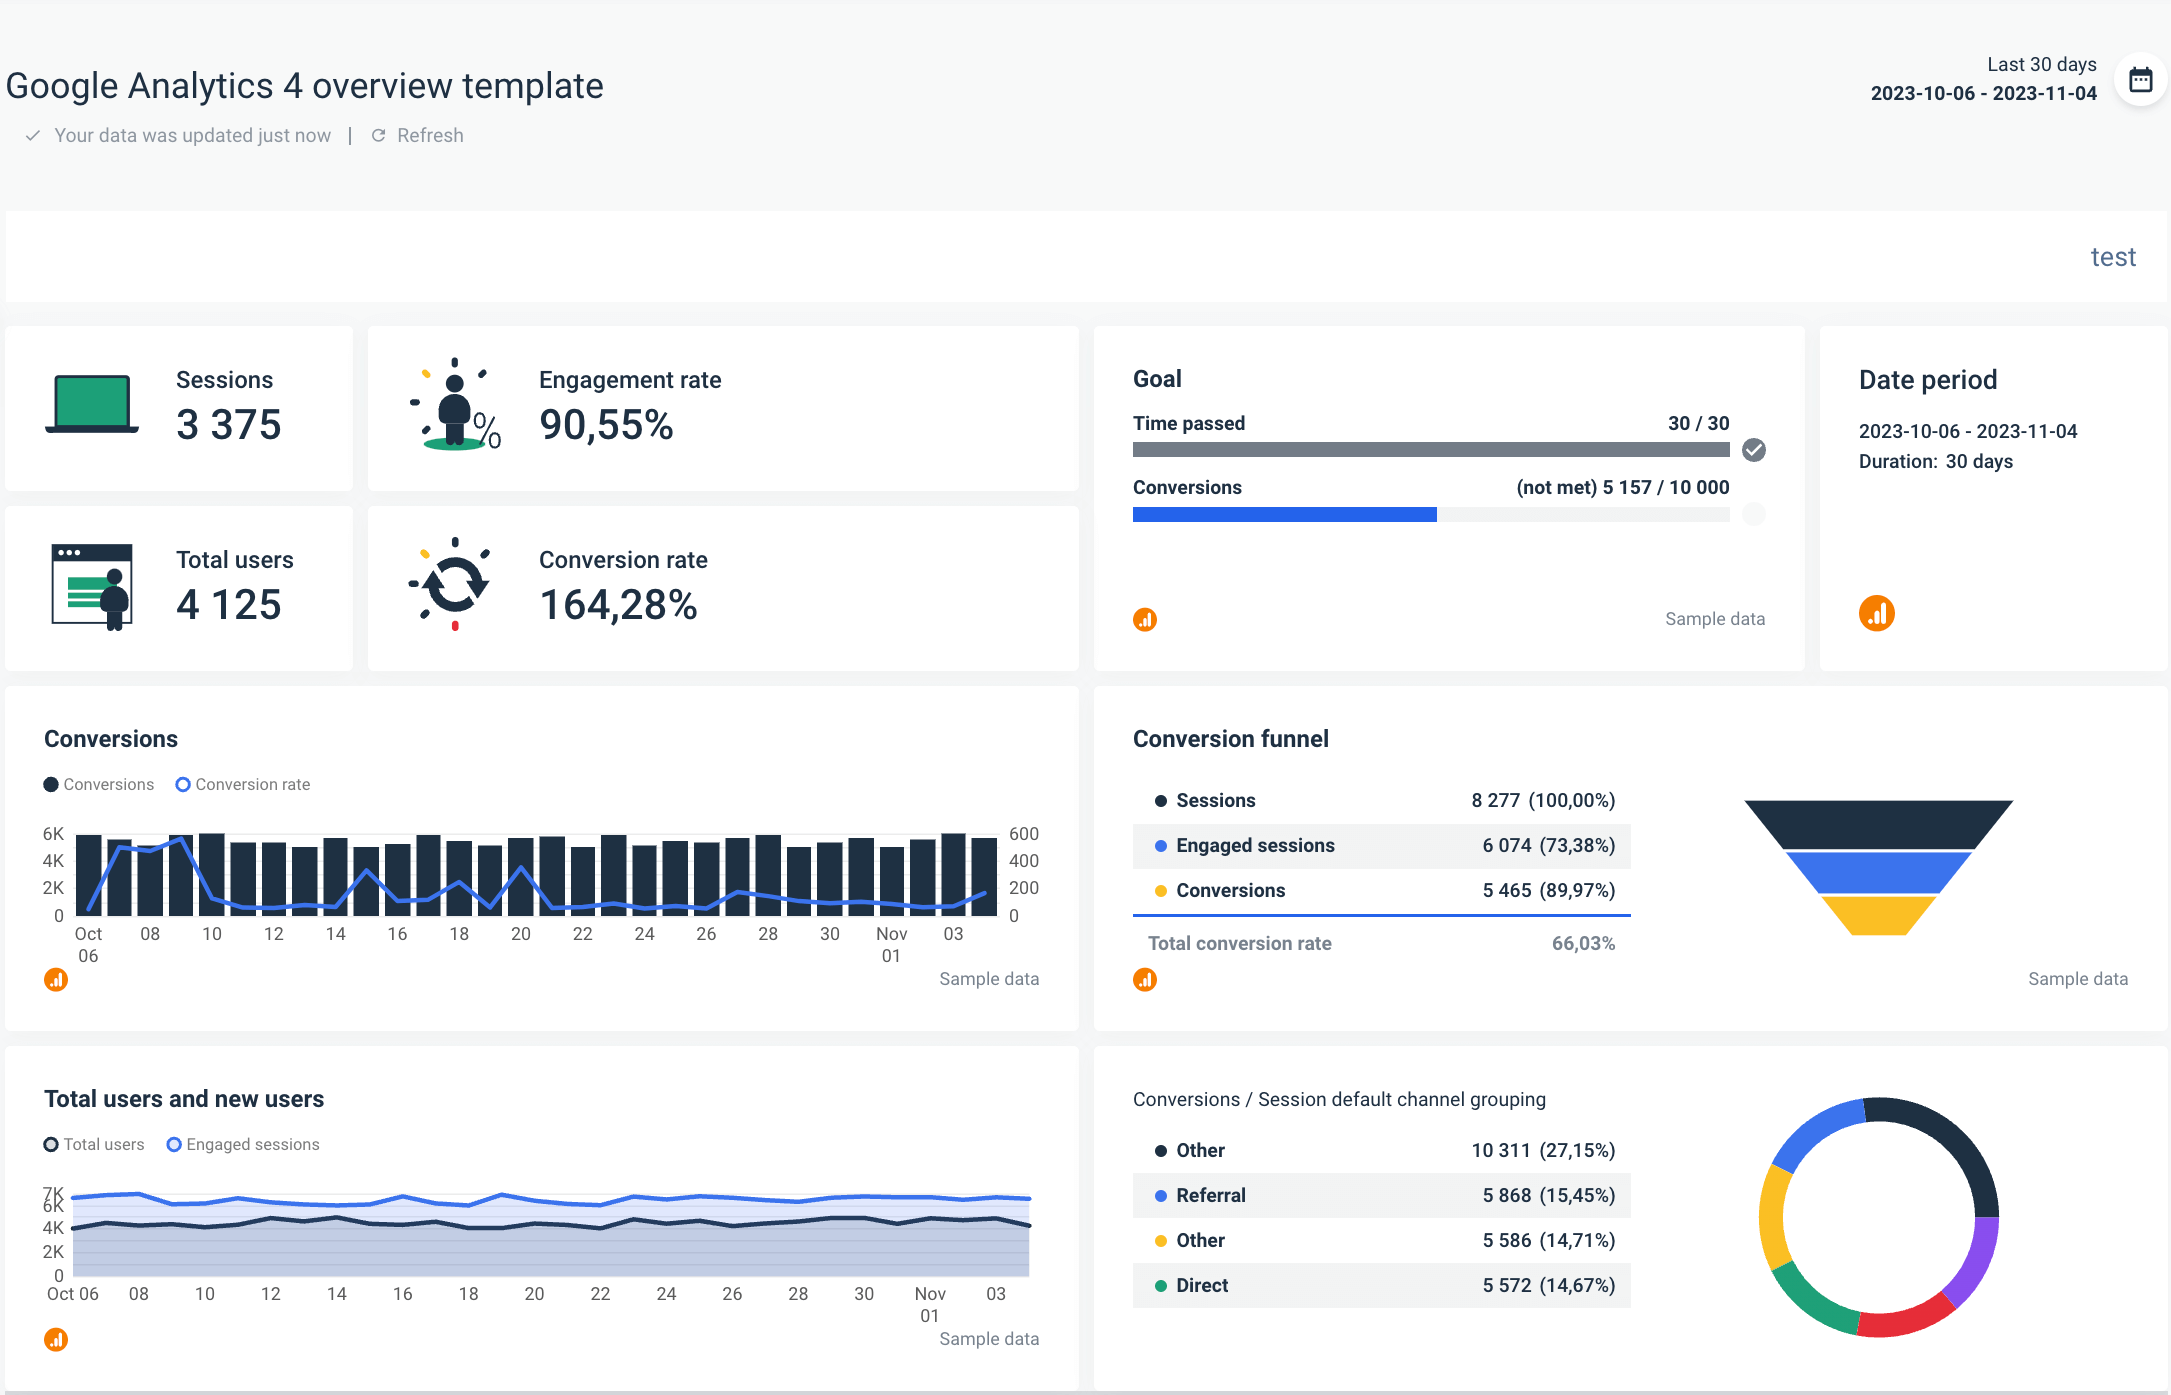Click the Google Analytics icon in the Date period widget
Screen dimensions: 2171x1395
point(1877,612)
